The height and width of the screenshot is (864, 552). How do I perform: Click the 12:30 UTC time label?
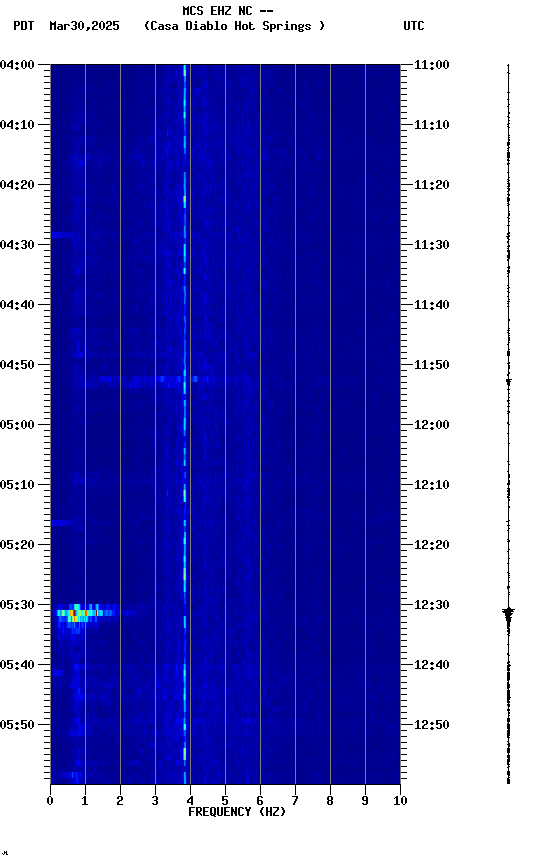click(432, 606)
